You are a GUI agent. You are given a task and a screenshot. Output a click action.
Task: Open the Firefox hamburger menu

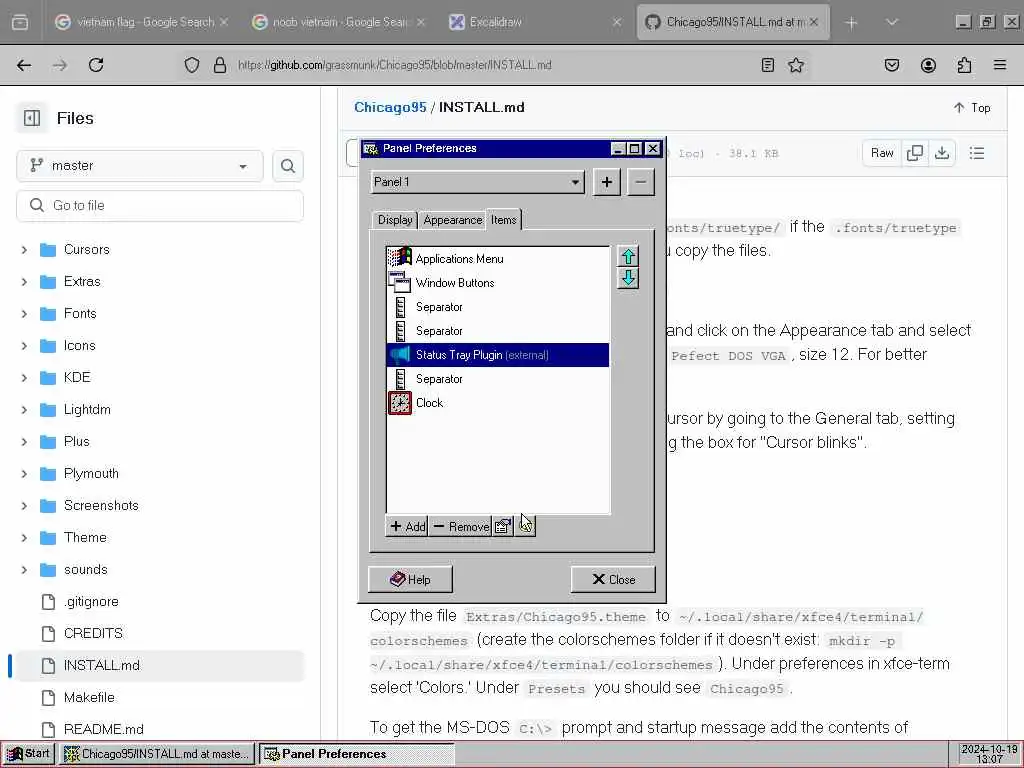(1000, 65)
